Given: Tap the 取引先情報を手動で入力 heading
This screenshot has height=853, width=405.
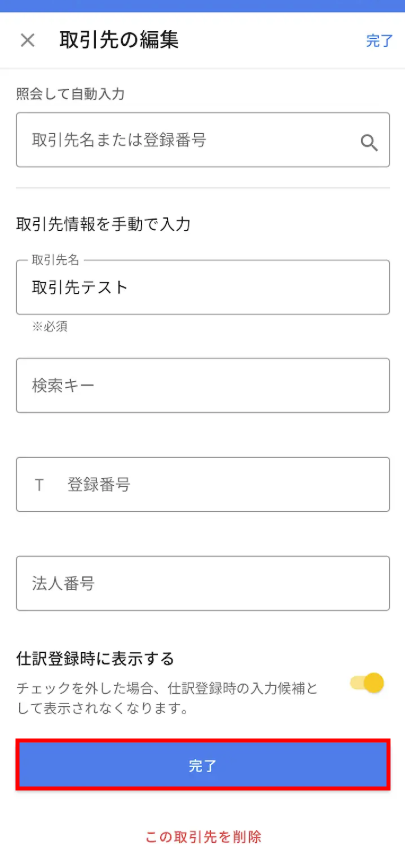Looking at the screenshot, I should point(103,224).
